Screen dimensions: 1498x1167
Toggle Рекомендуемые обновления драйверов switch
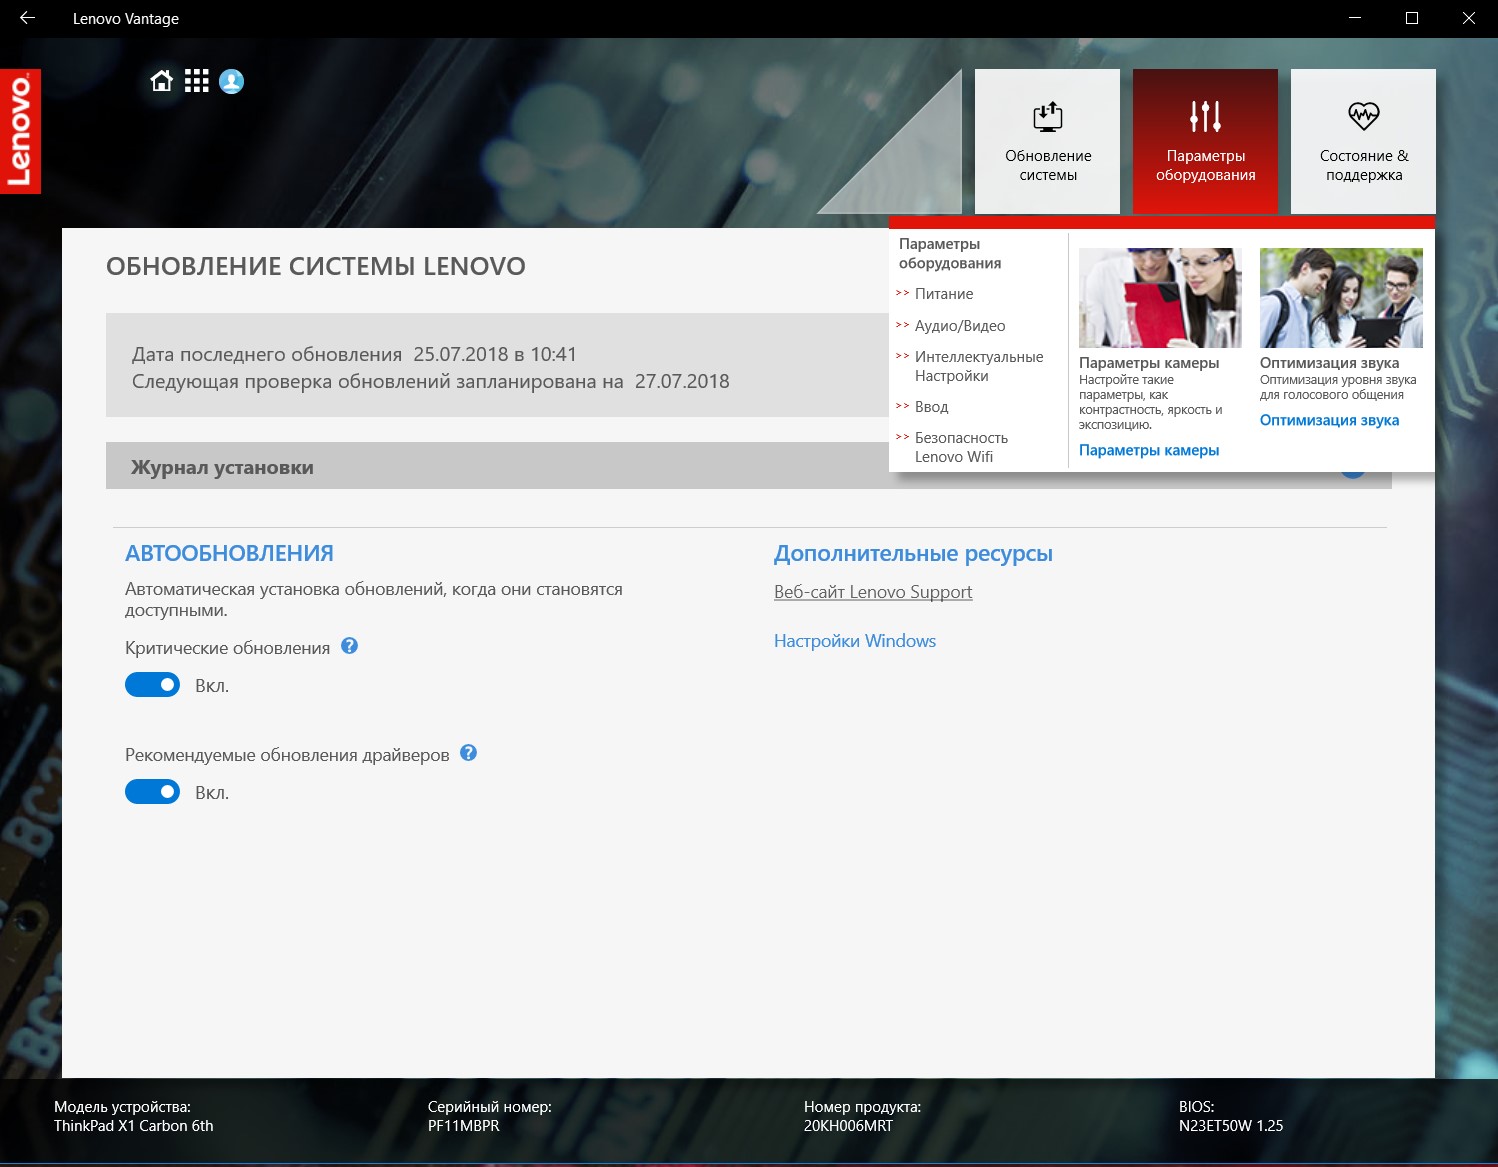pos(152,792)
